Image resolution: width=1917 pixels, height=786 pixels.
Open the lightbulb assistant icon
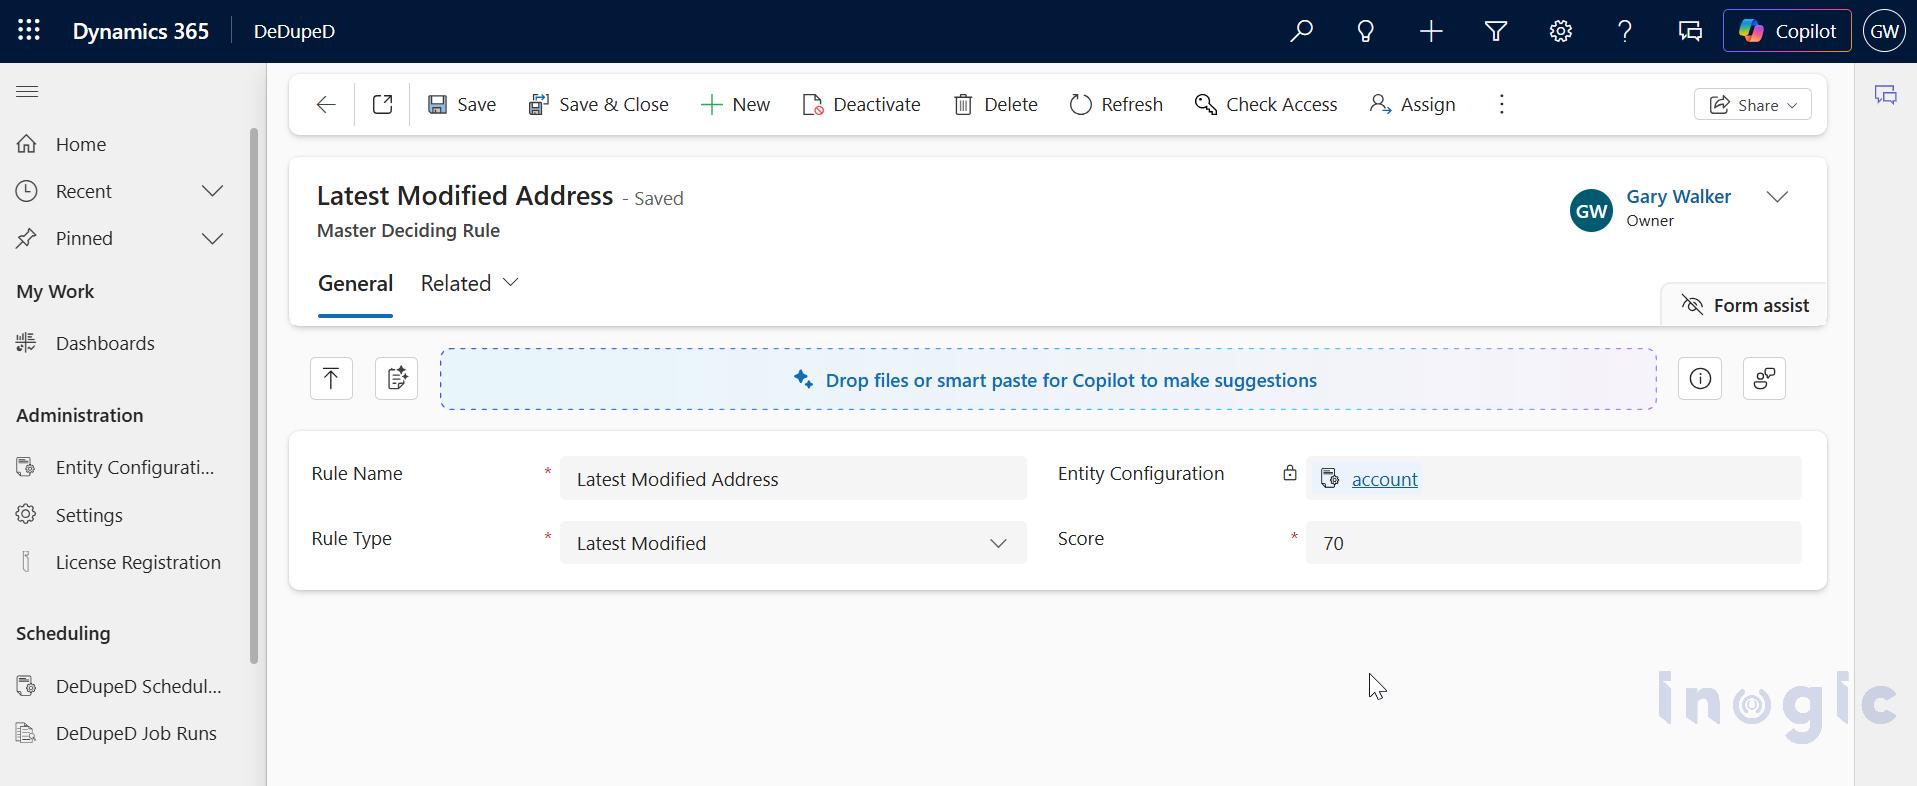pyautogui.click(x=1366, y=31)
